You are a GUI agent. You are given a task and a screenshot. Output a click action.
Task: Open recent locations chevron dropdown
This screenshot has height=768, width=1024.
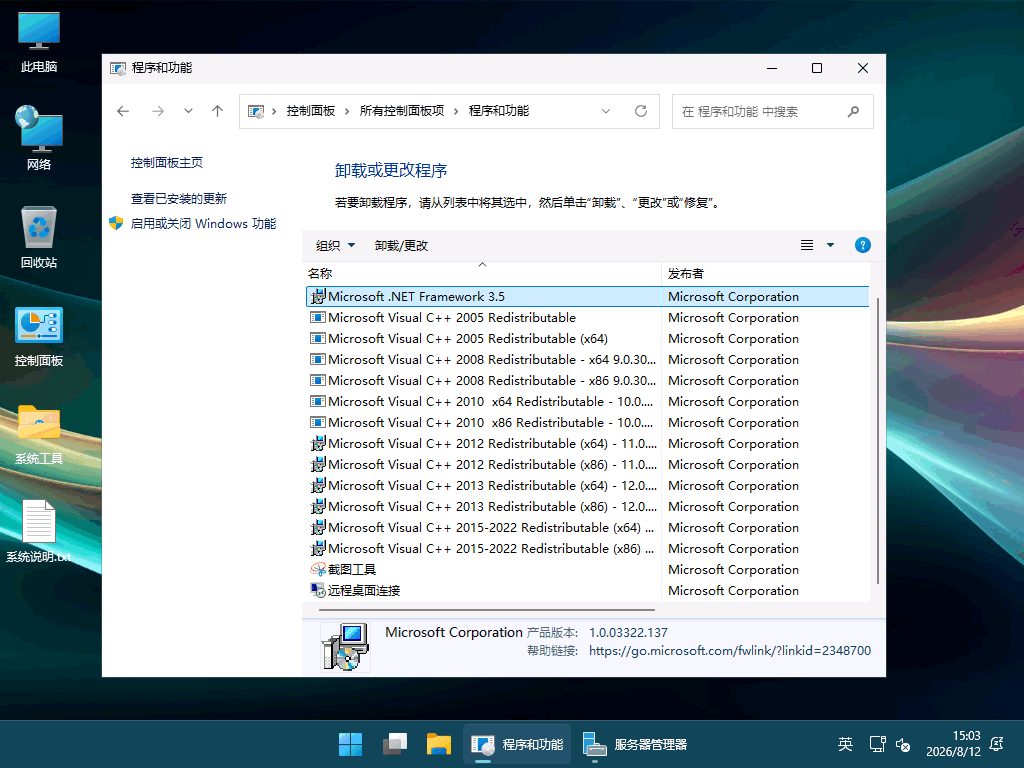[188, 111]
